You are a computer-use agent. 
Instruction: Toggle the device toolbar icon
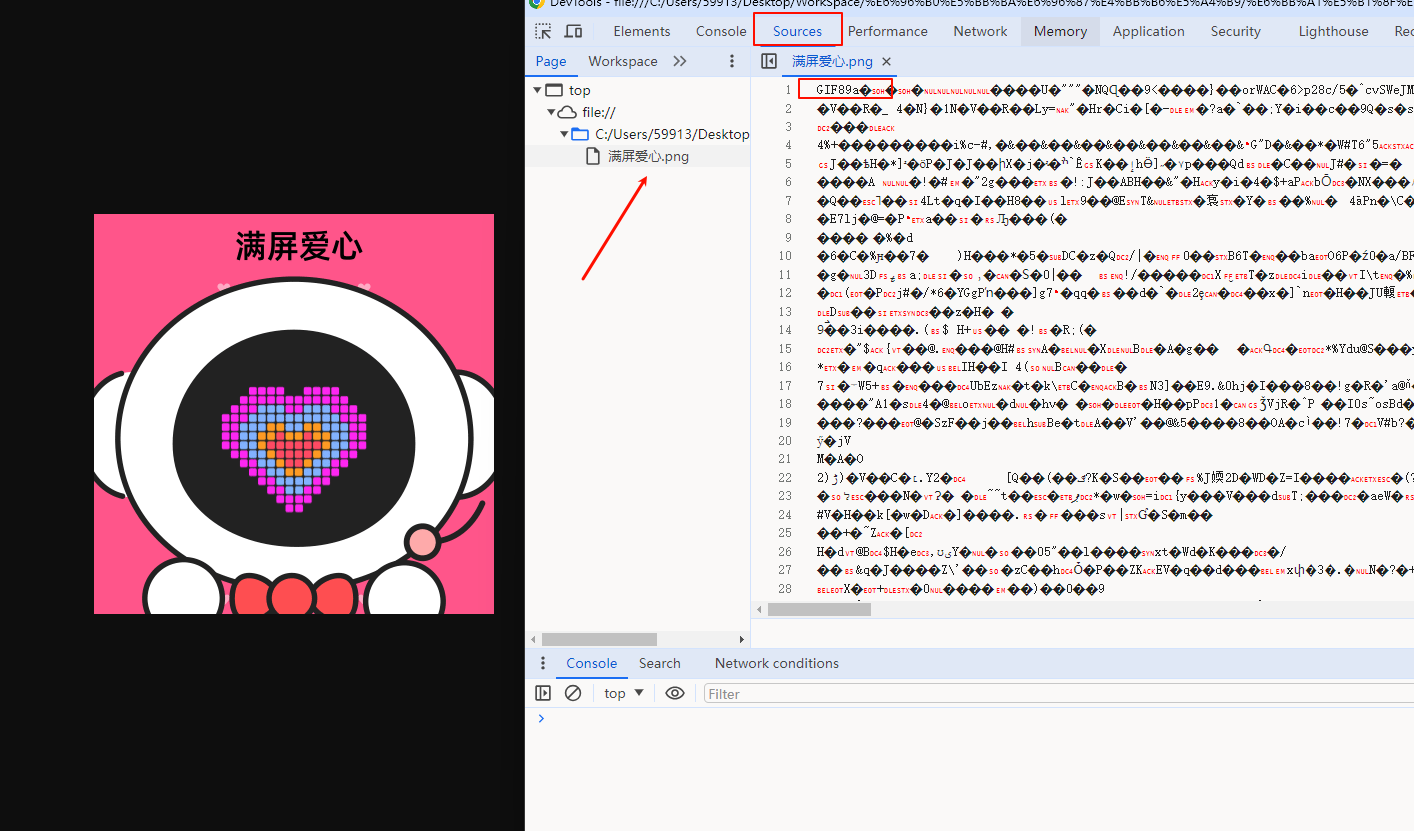tap(573, 31)
